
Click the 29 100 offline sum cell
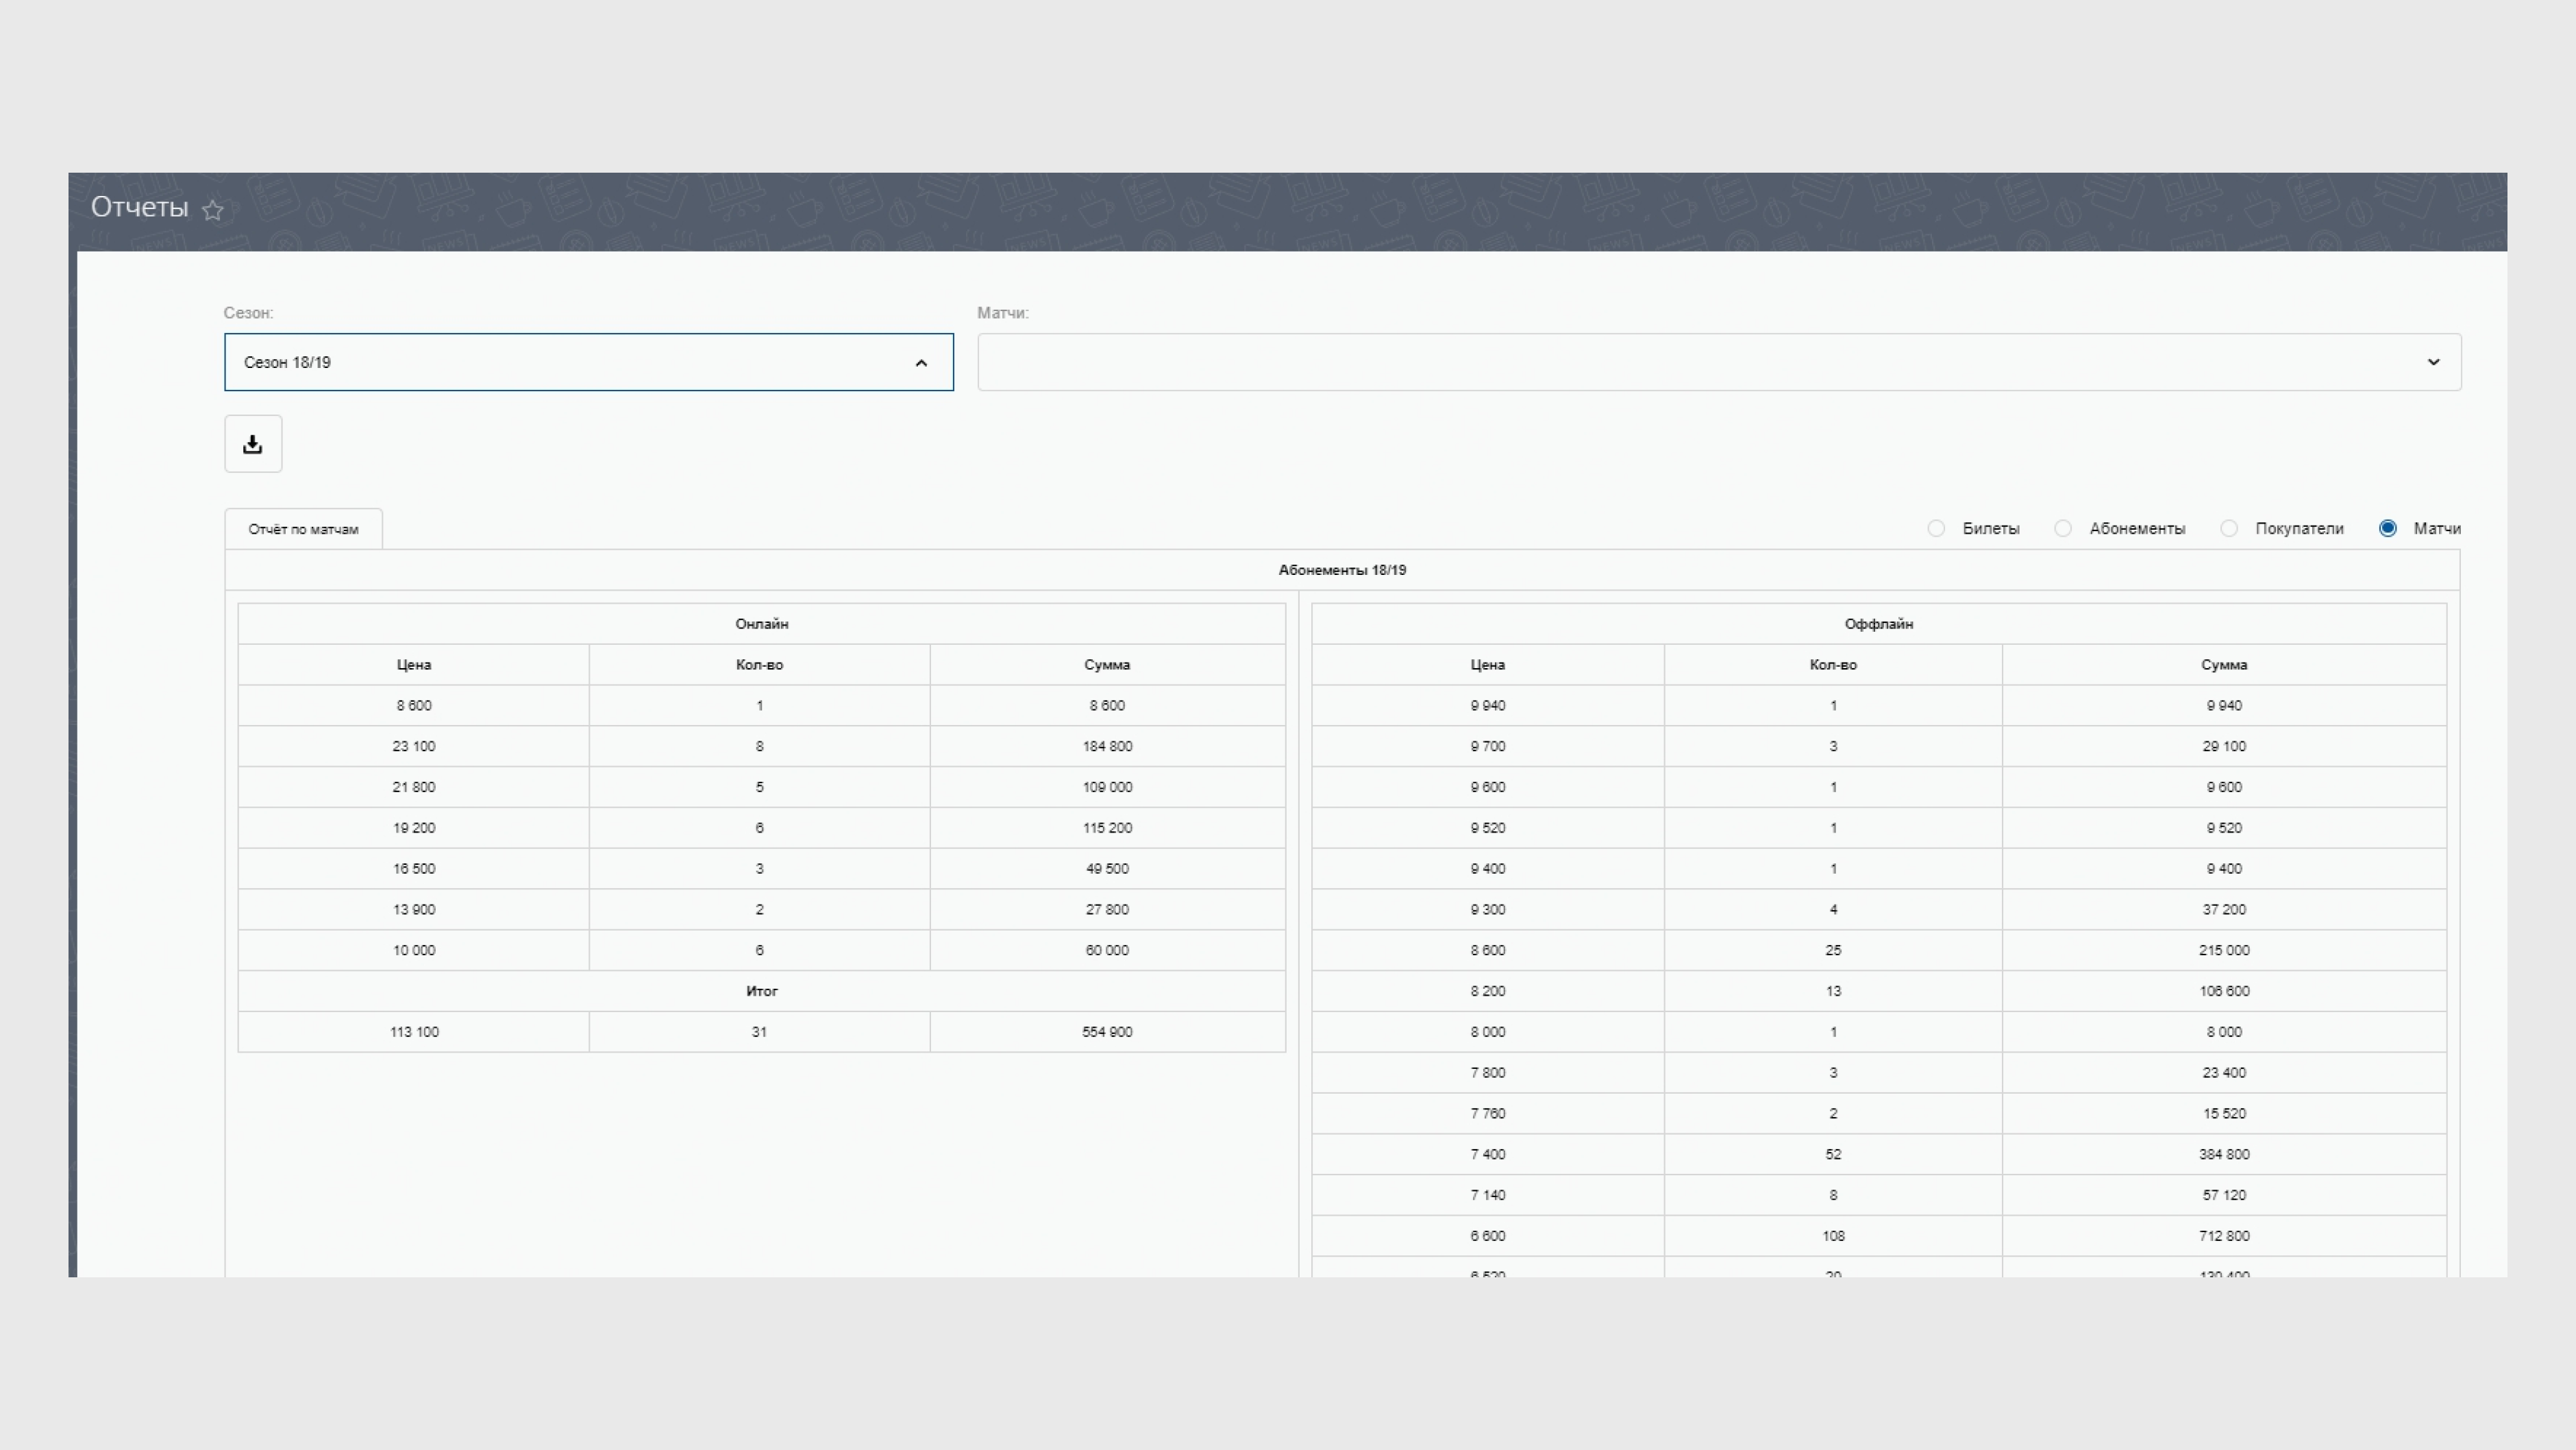pyautogui.click(x=2224, y=747)
